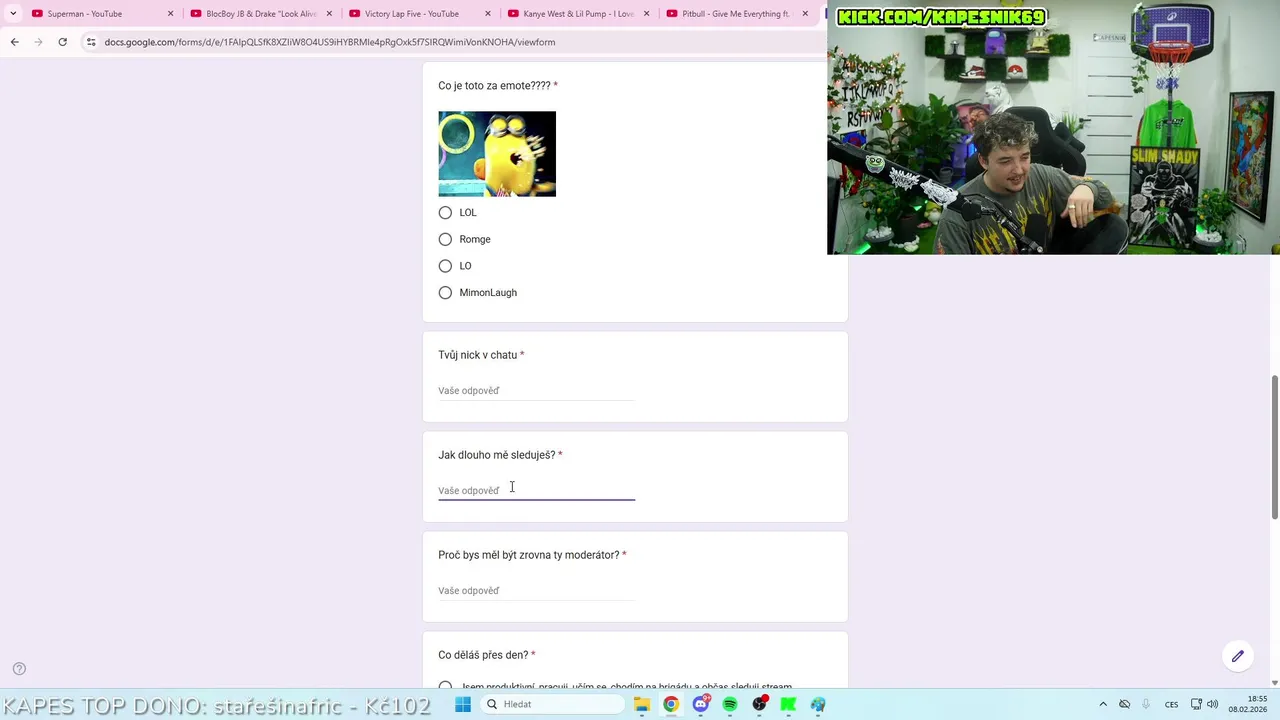
Task: Open OBS Studio from the taskbar
Action: tap(760, 704)
